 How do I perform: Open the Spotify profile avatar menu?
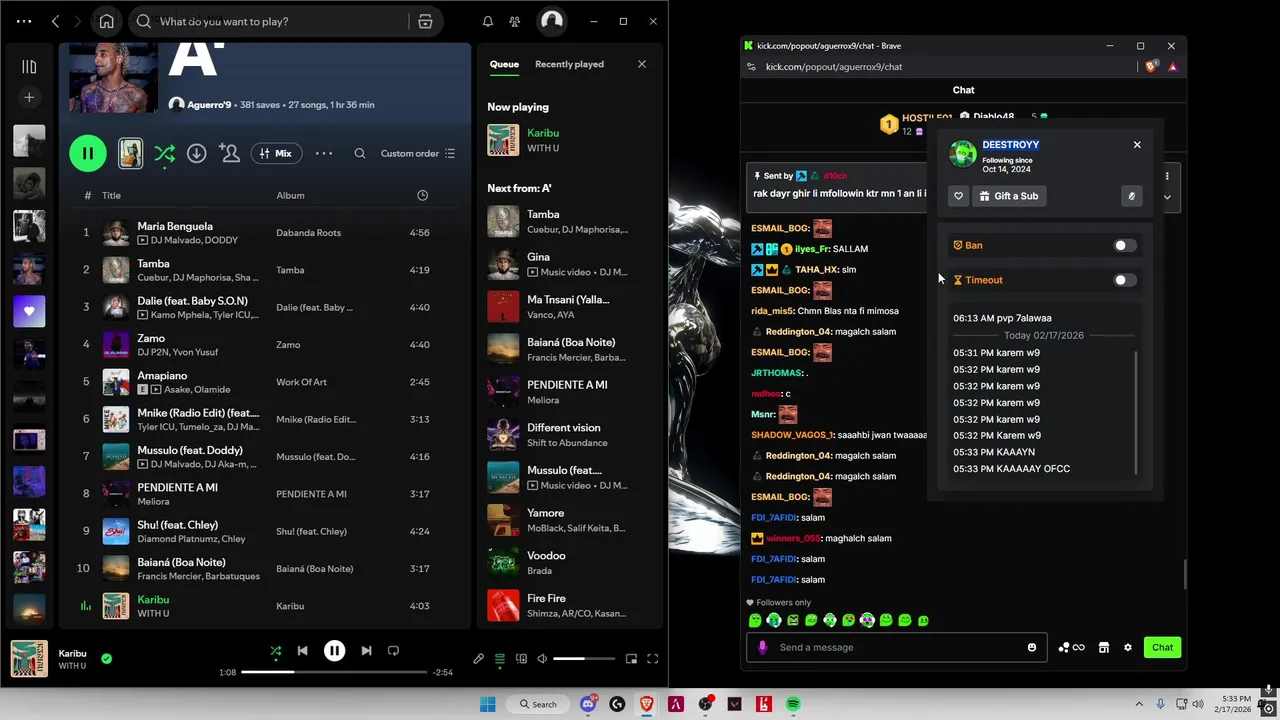tap(551, 21)
